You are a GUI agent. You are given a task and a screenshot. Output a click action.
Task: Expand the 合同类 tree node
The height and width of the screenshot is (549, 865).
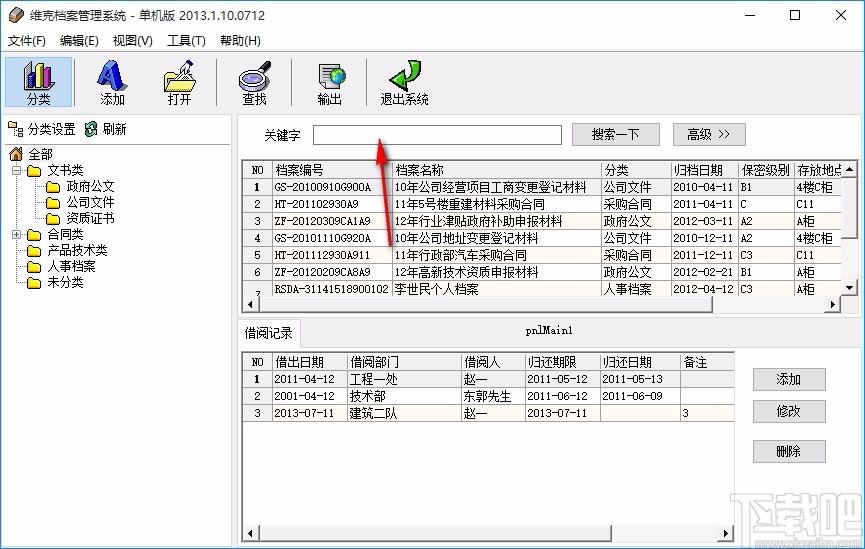[x=17, y=234]
